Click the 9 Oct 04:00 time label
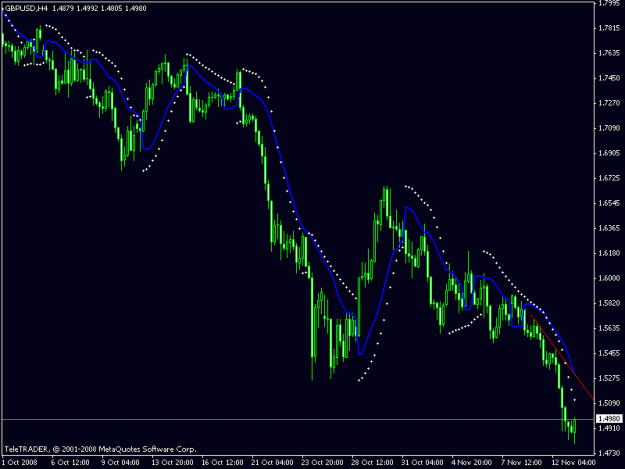The height and width of the screenshot is (469, 625). (120, 463)
